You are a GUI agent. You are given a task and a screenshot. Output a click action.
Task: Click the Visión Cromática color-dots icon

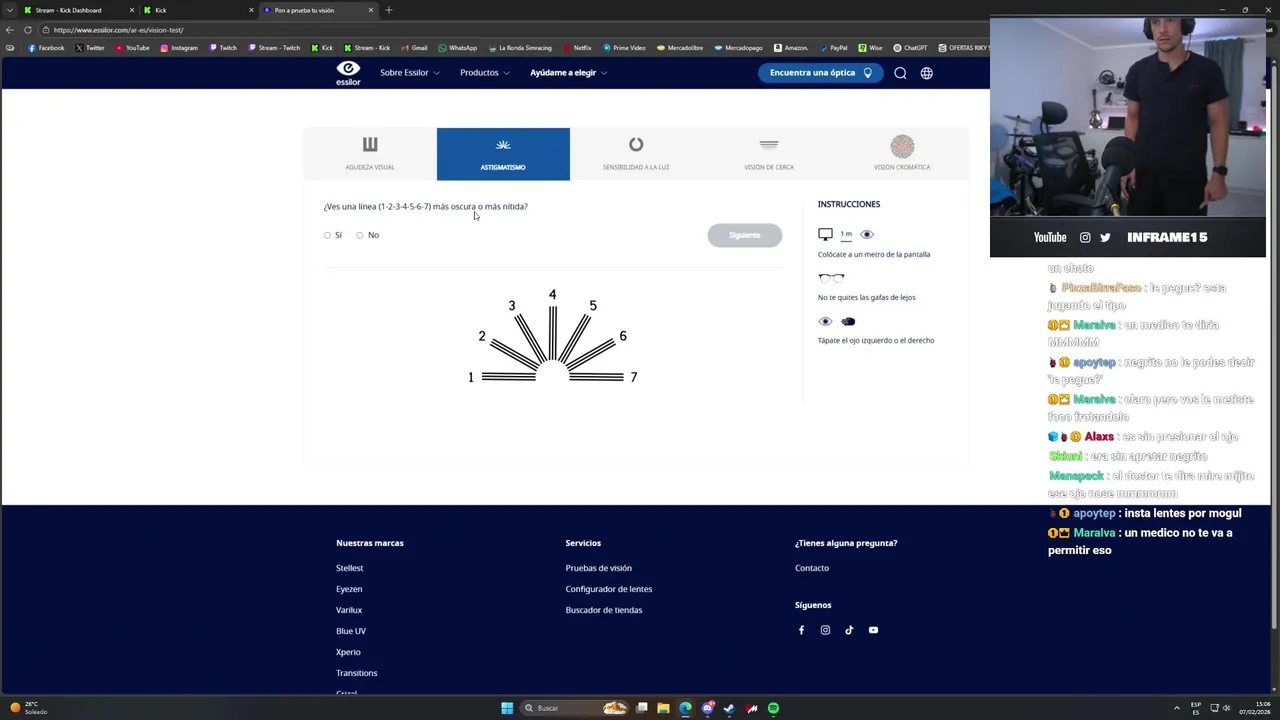coord(902,146)
